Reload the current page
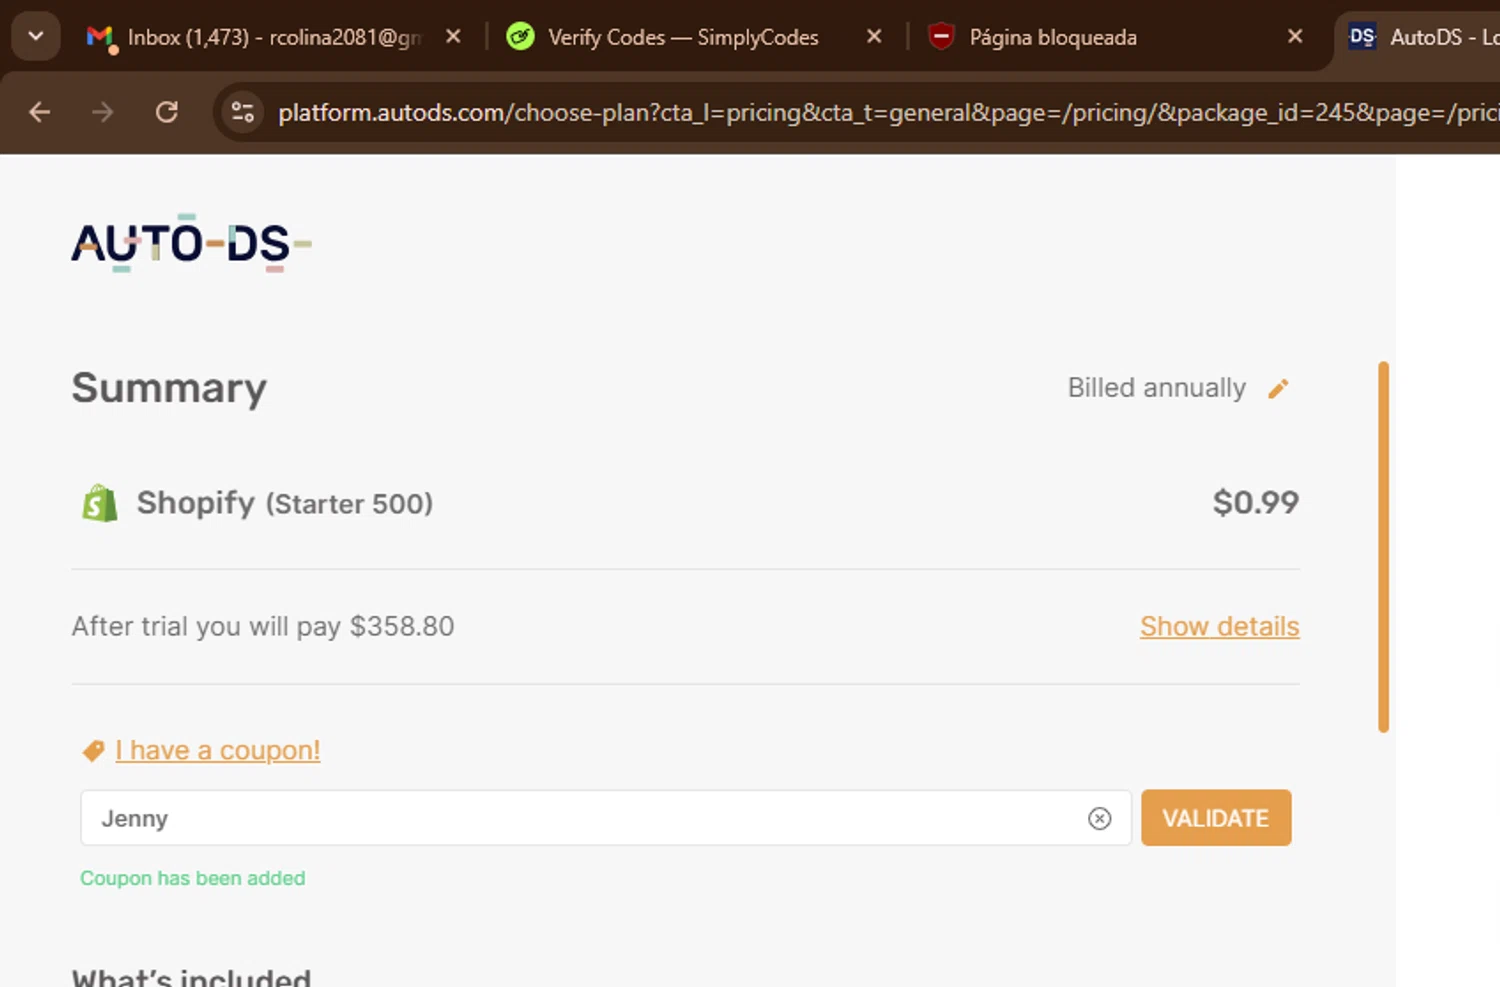Image resolution: width=1500 pixels, height=987 pixels. click(x=167, y=112)
